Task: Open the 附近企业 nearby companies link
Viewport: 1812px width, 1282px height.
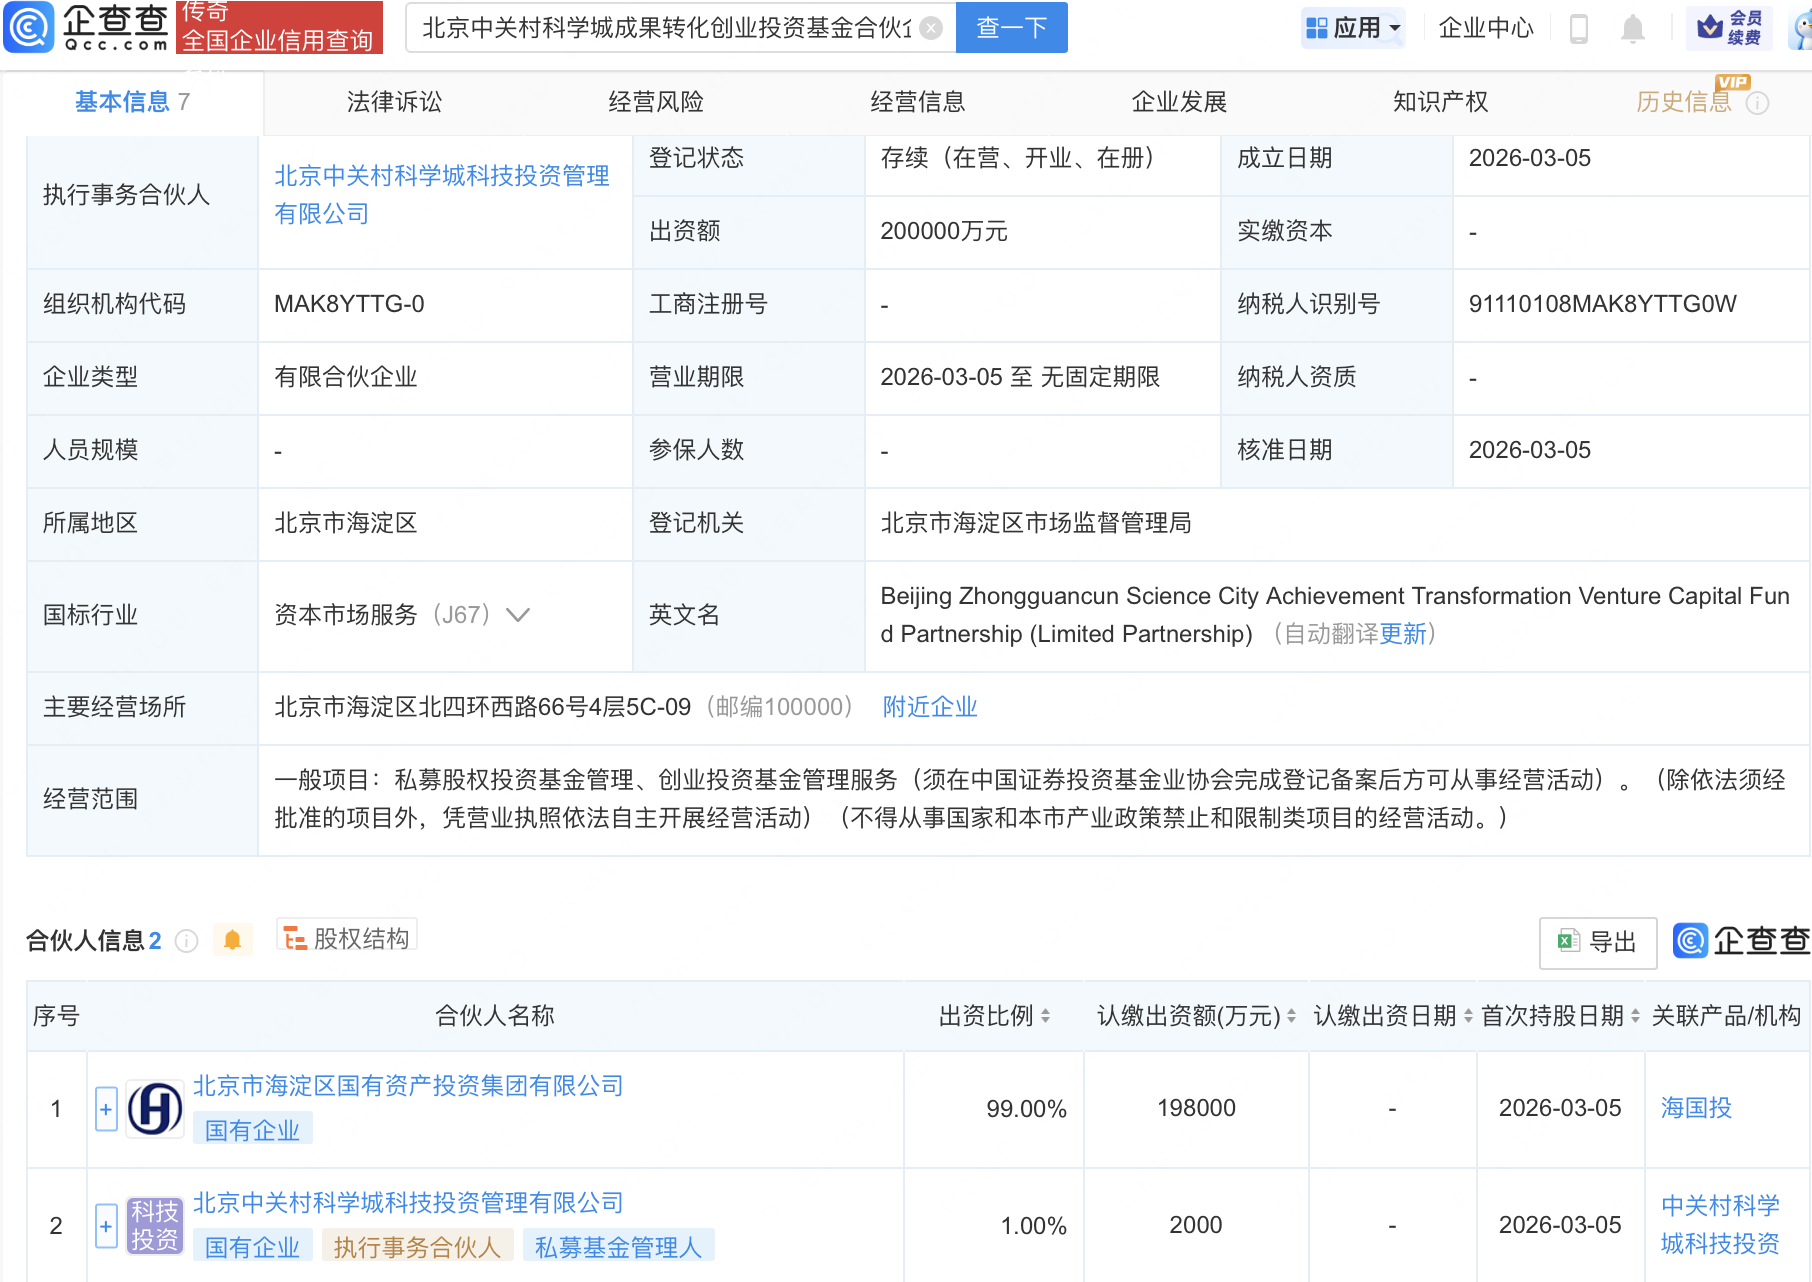Action: click(929, 707)
